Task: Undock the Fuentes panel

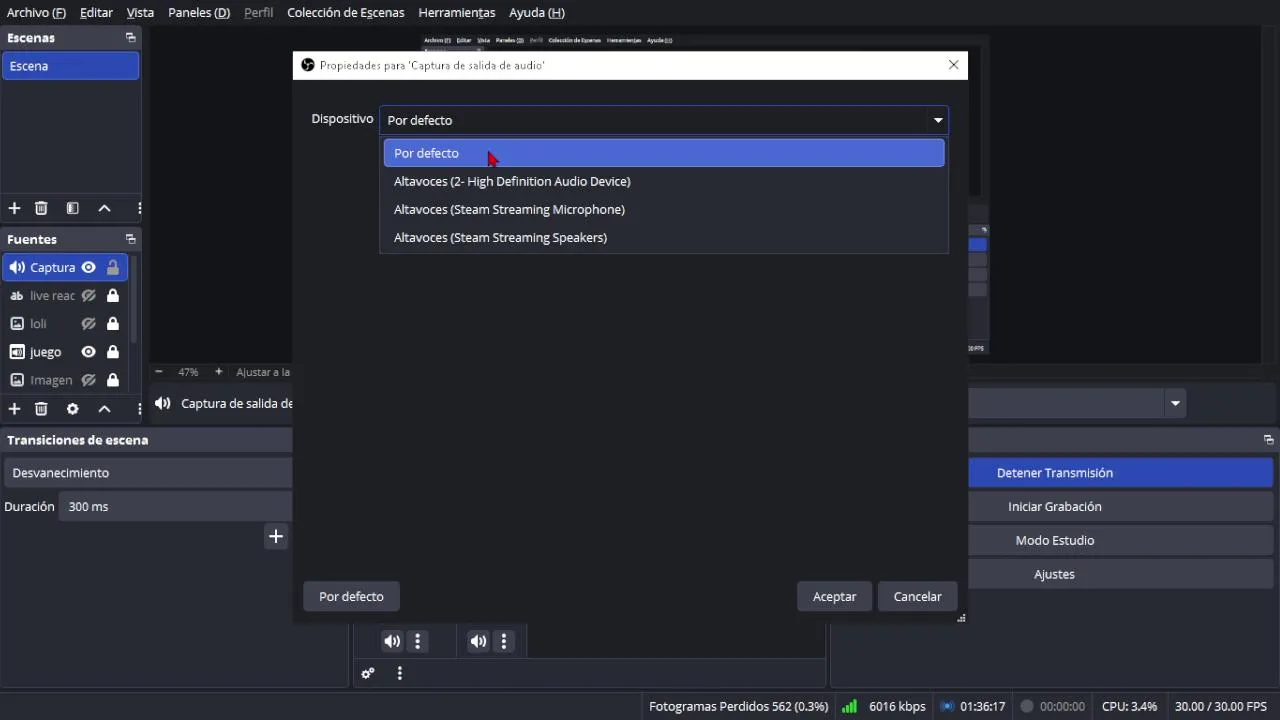Action: (x=130, y=239)
